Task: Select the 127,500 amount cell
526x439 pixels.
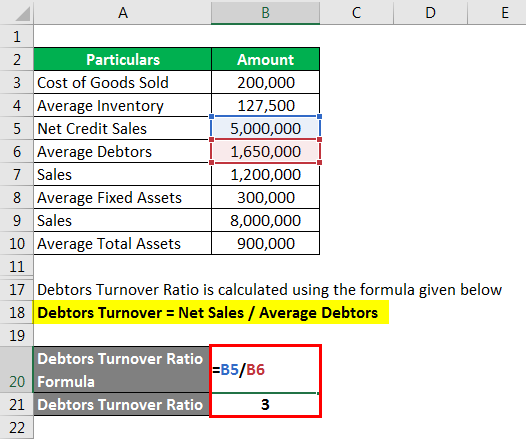Action: 265,105
